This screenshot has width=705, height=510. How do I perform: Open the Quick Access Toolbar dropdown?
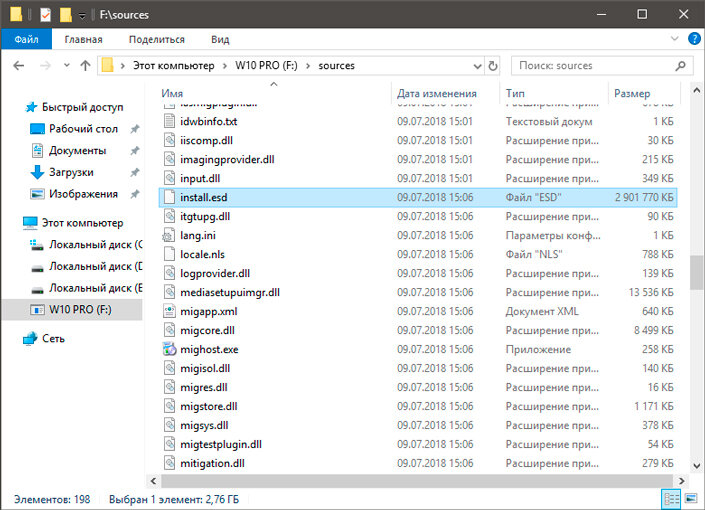[x=82, y=16]
